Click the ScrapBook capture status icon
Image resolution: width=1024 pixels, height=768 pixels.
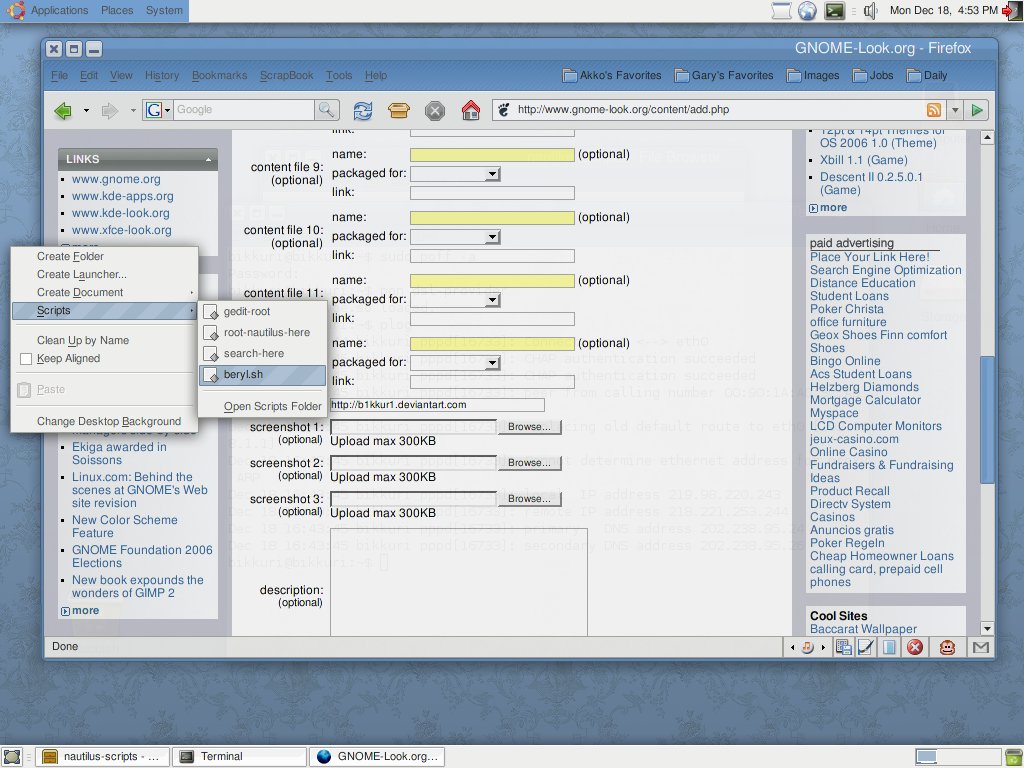click(844, 647)
